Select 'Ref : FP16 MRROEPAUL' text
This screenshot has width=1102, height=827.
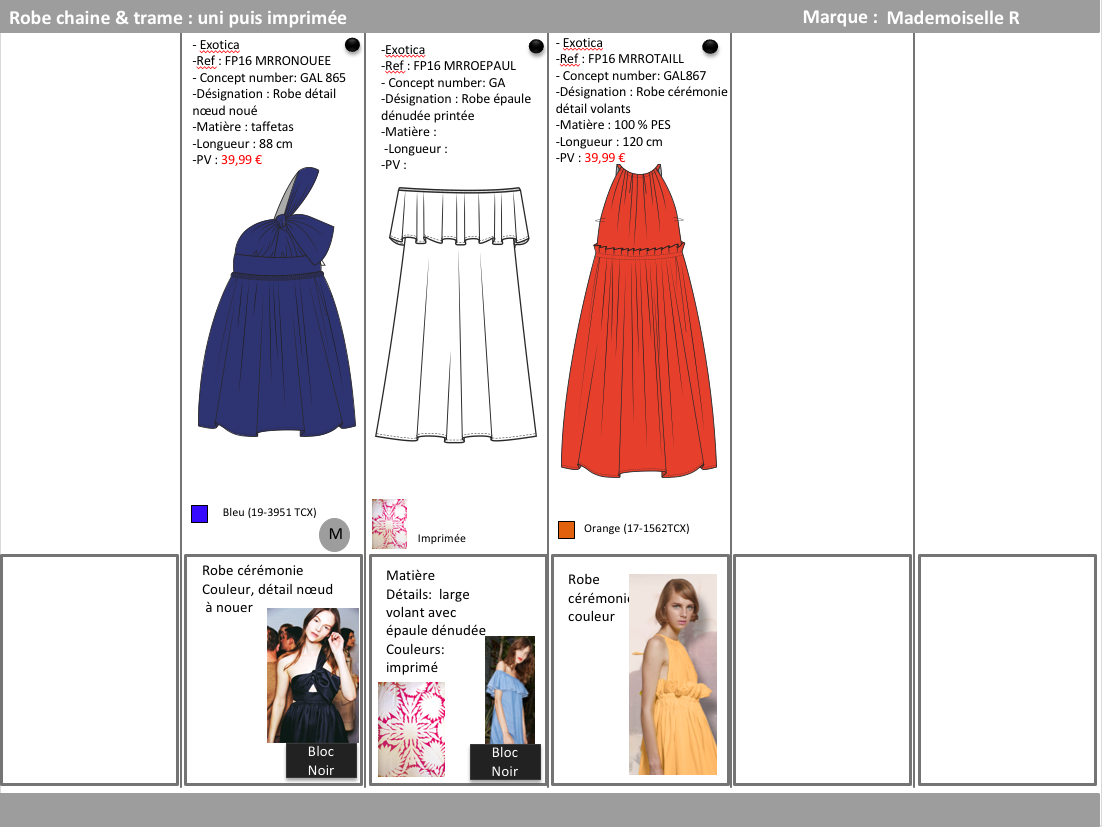pos(448,66)
